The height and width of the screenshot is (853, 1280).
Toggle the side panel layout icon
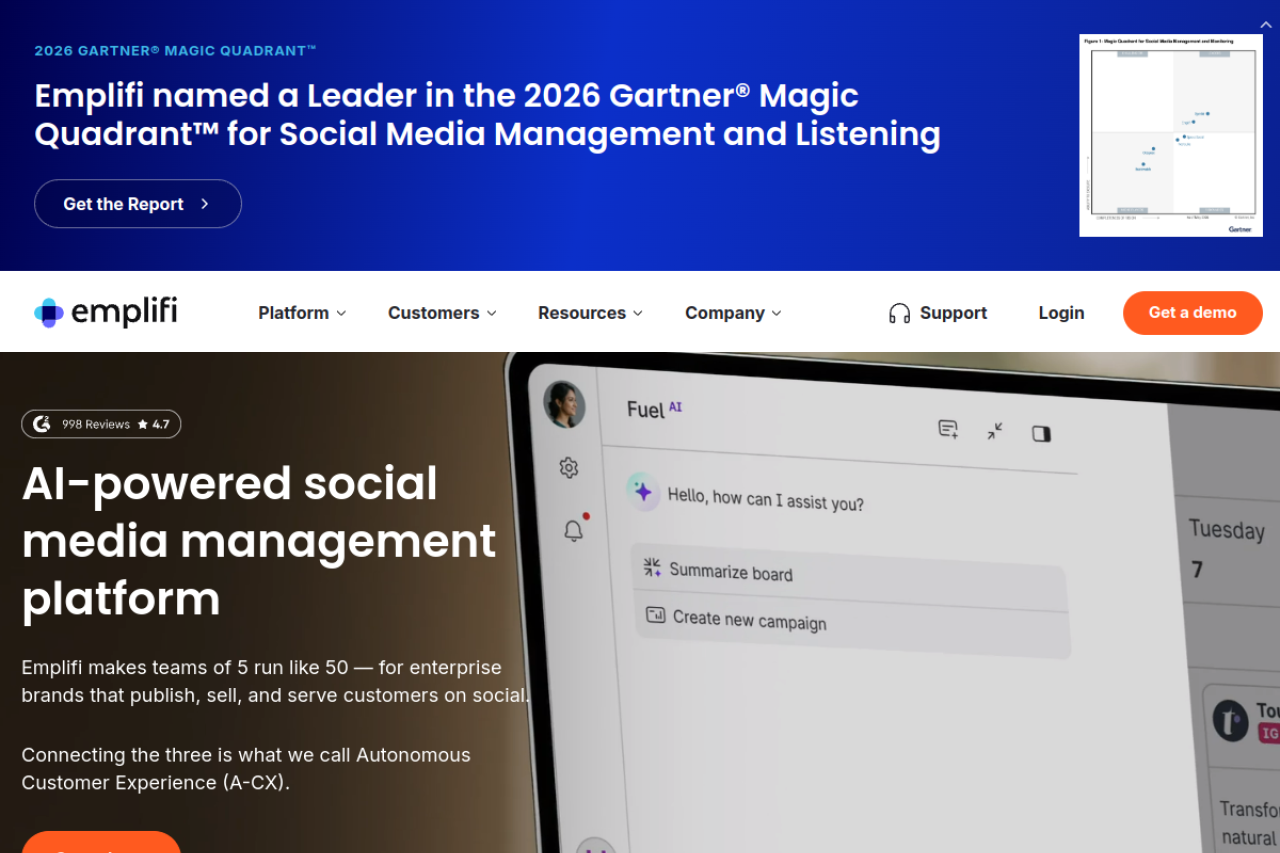tap(1041, 433)
